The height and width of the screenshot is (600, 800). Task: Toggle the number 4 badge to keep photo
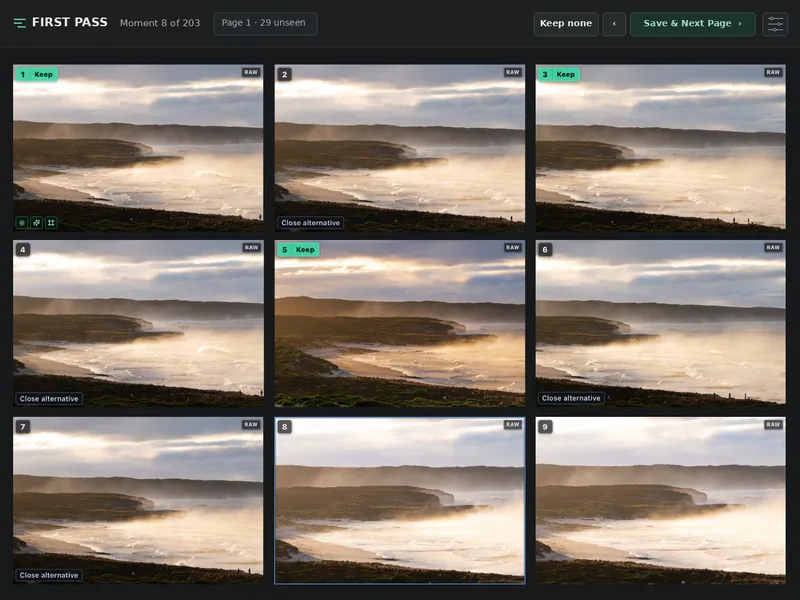pos(22,249)
